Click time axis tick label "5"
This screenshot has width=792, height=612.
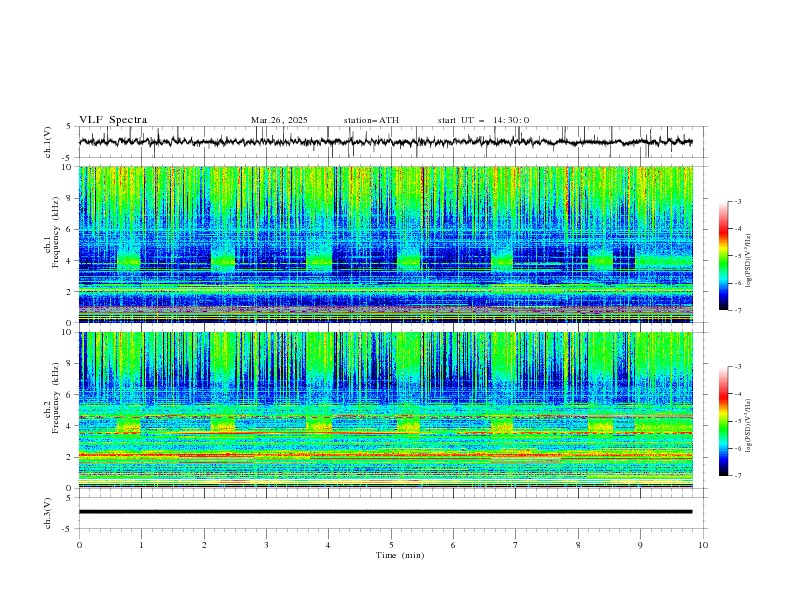point(391,545)
